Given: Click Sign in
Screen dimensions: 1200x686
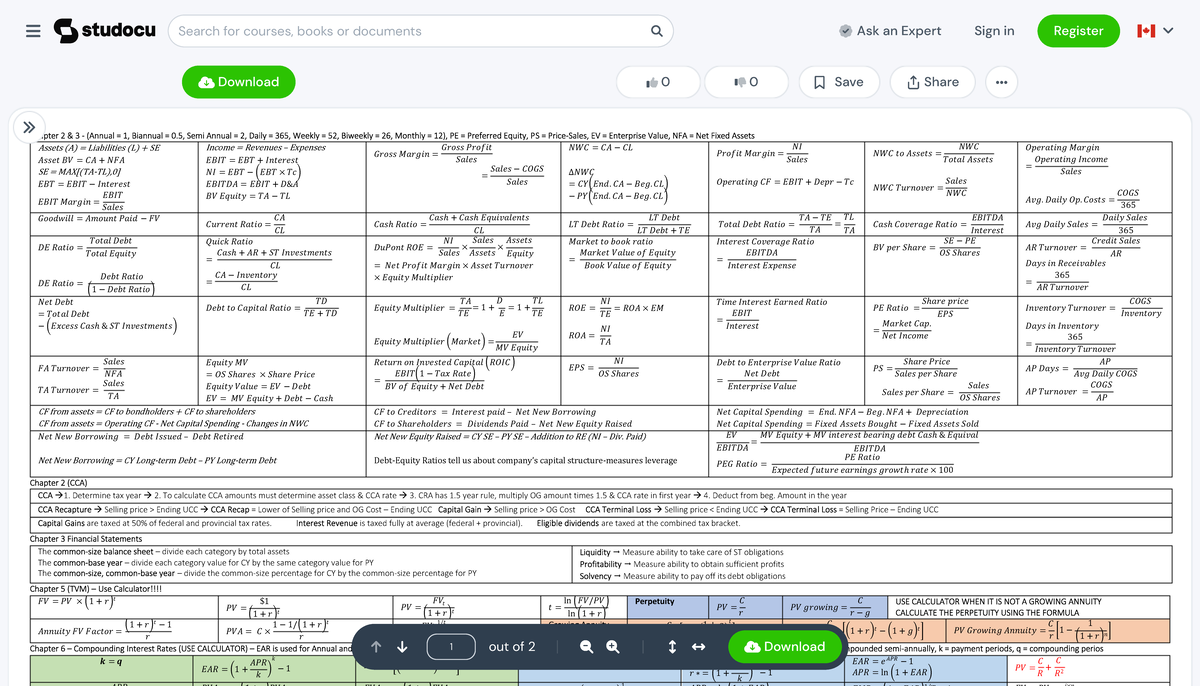Looking at the screenshot, I should coord(994,30).
